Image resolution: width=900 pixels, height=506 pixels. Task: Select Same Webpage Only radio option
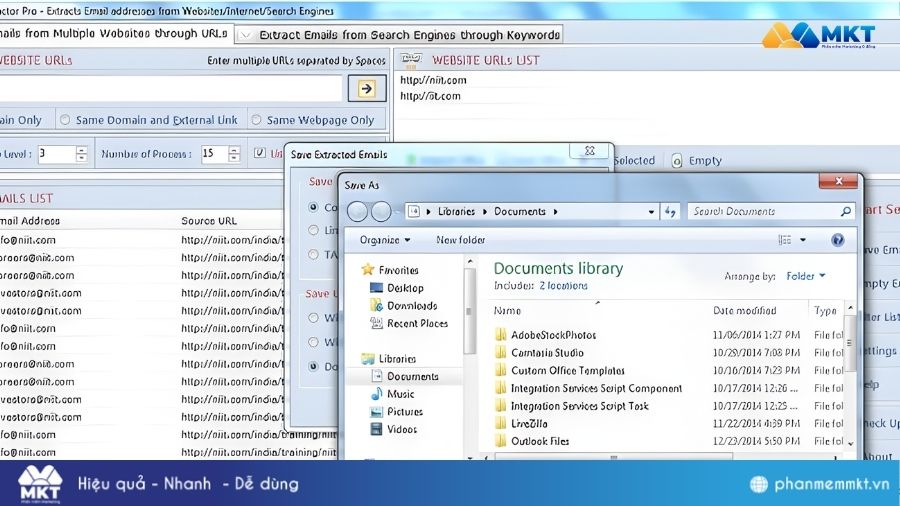(313, 120)
